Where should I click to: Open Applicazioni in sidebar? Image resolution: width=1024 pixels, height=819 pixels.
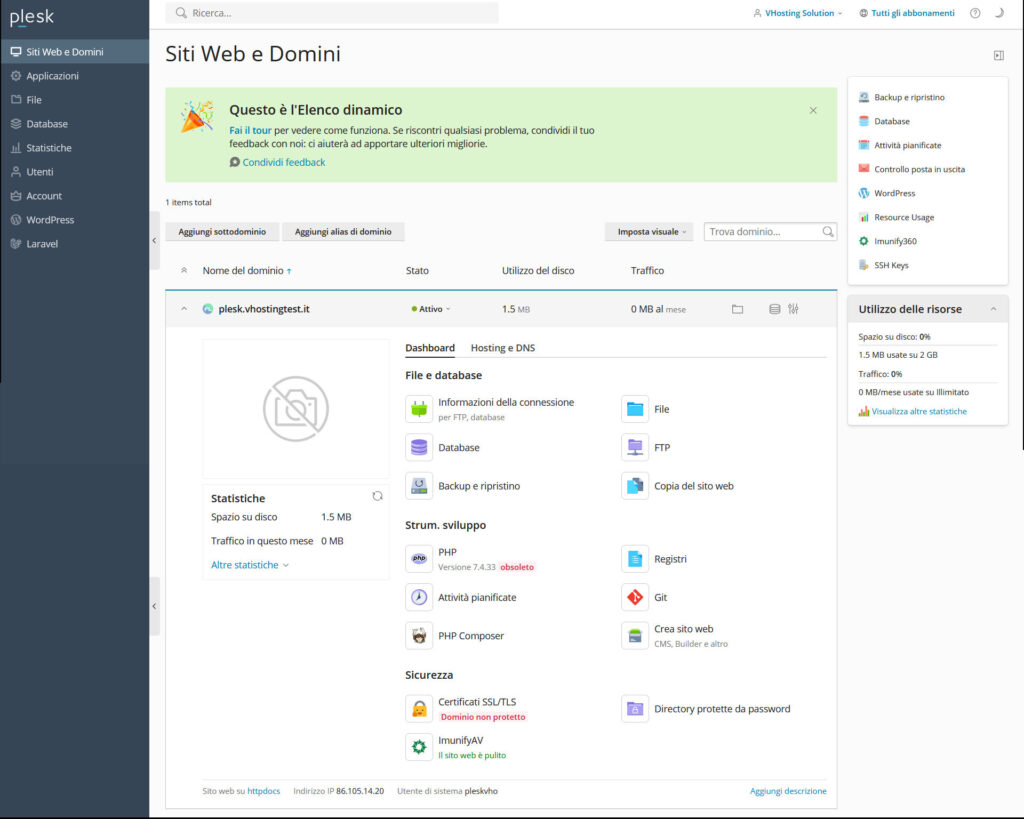pos(75,76)
